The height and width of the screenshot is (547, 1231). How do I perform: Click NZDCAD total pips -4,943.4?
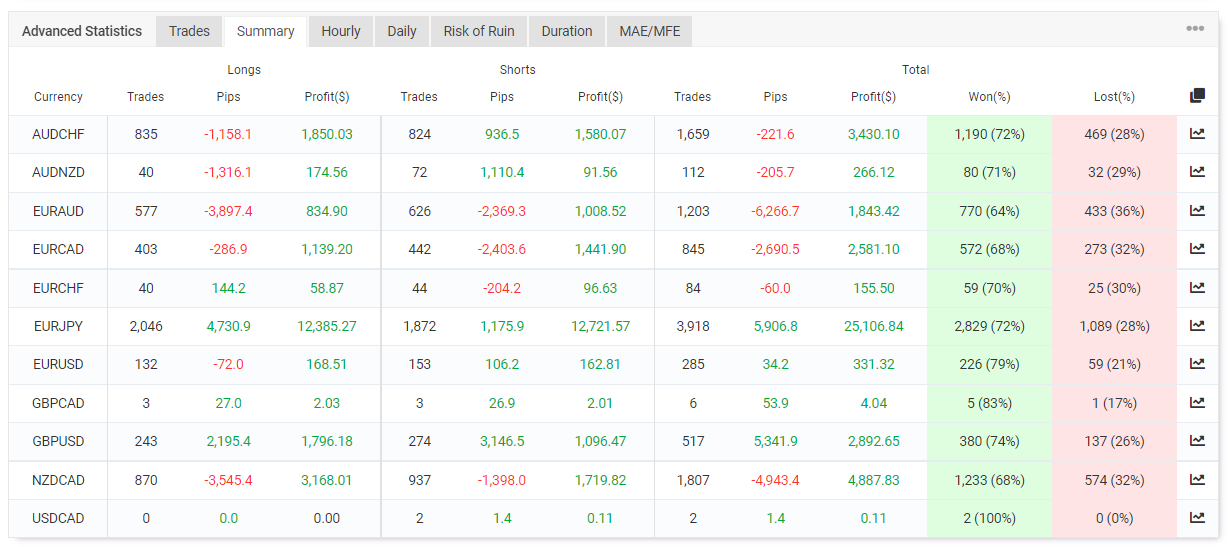775,480
